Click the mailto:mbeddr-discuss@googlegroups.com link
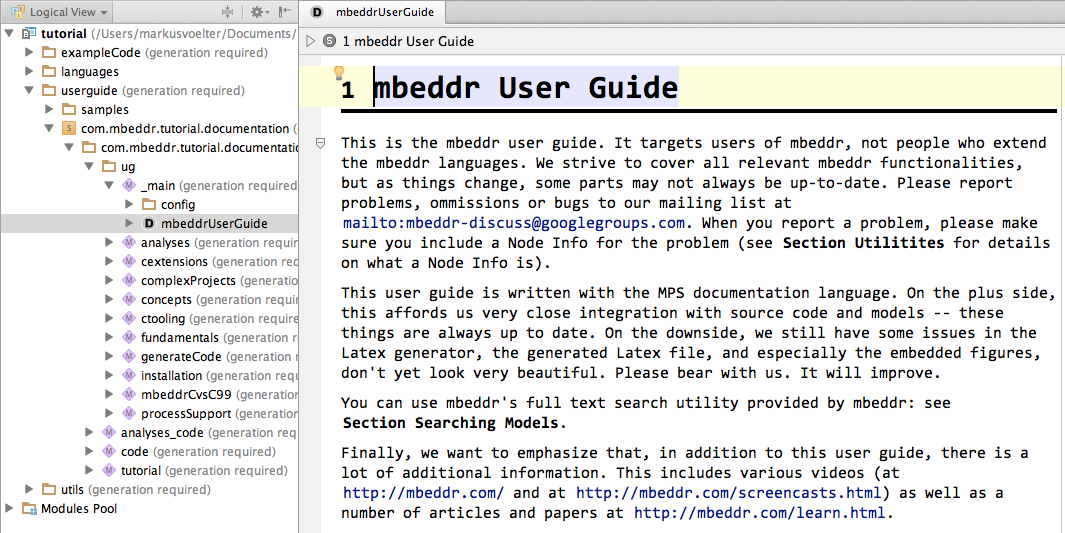The width and height of the screenshot is (1065, 533). coord(513,223)
